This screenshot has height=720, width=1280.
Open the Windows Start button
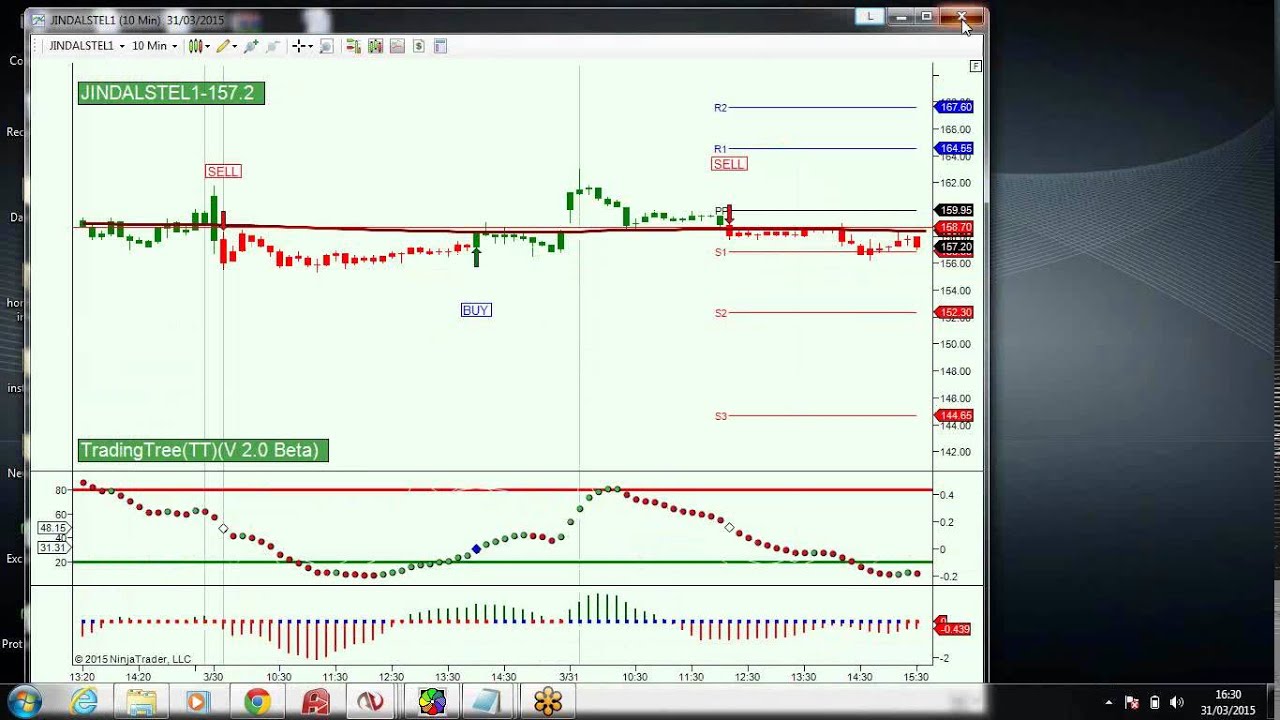23,702
